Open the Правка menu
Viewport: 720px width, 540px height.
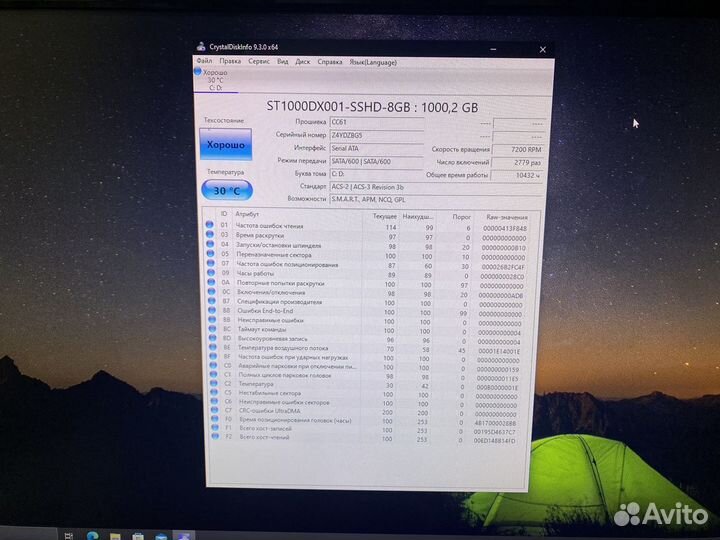[230, 61]
